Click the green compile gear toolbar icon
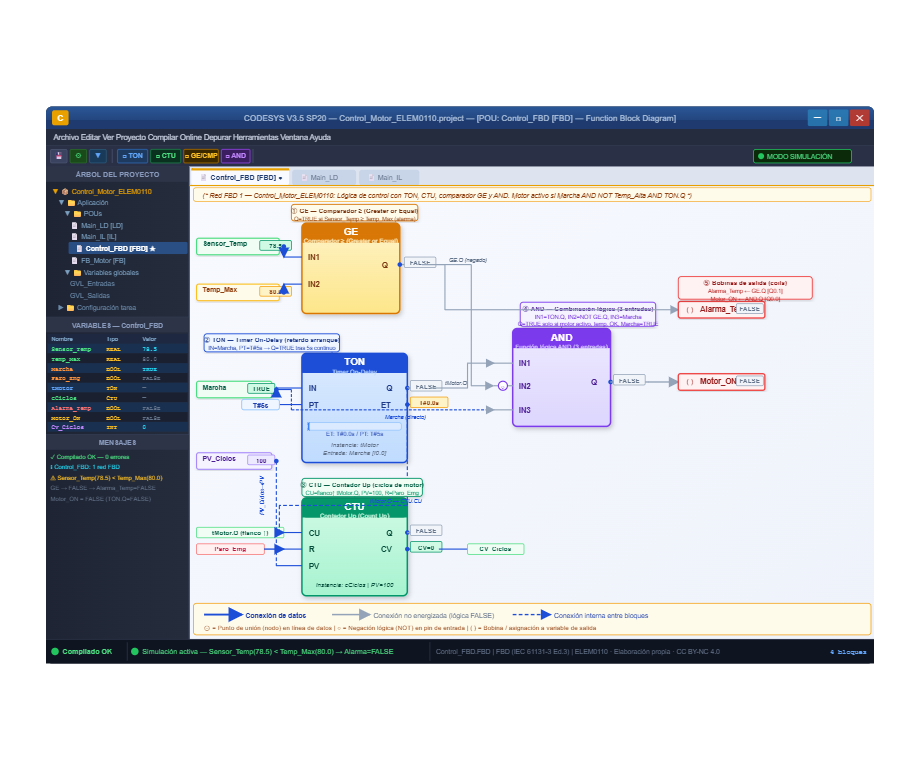Viewport: 920px width, 770px height. click(78, 156)
